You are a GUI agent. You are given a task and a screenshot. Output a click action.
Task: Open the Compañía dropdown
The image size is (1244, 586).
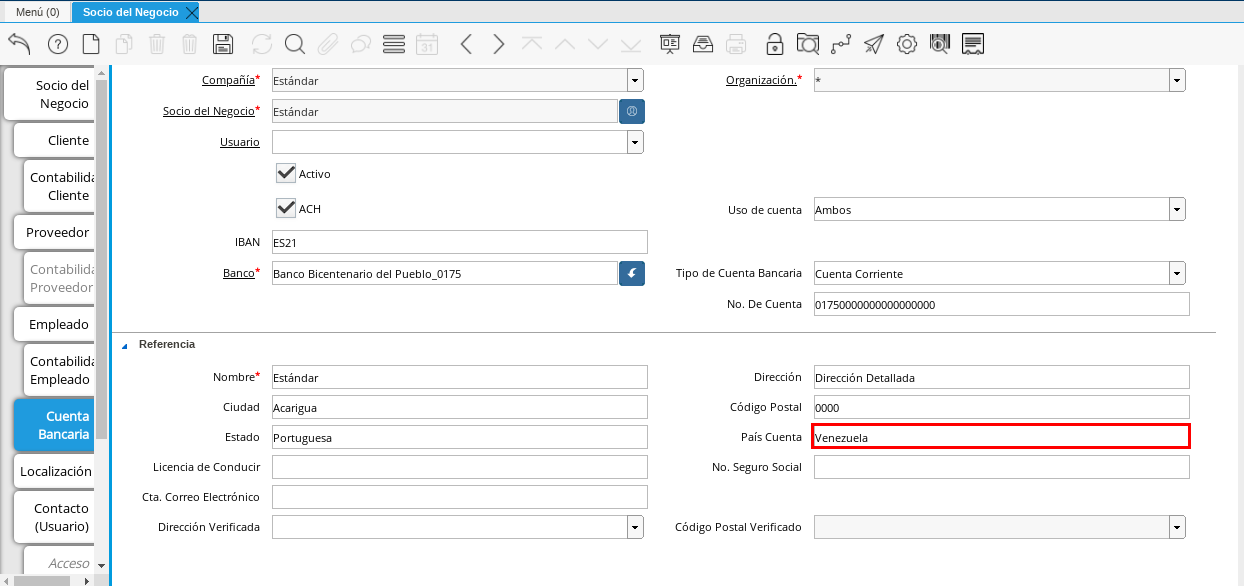pyautogui.click(x=635, y=81)
